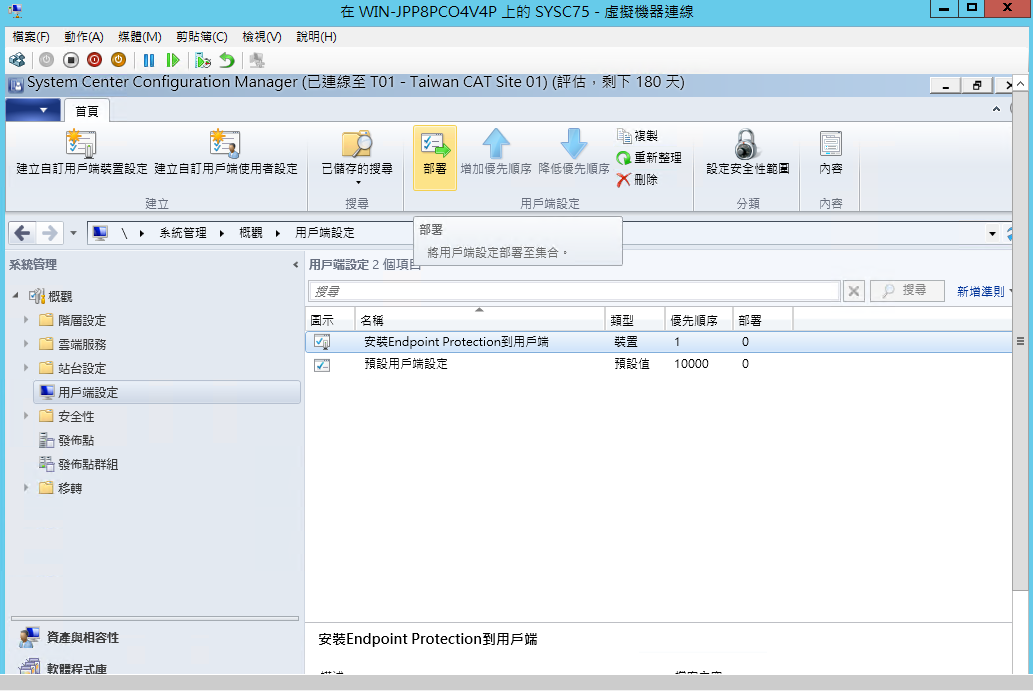1033x691 pixels.
Task: Collapse the 概觀 tree node
Action: pos(16,296)
